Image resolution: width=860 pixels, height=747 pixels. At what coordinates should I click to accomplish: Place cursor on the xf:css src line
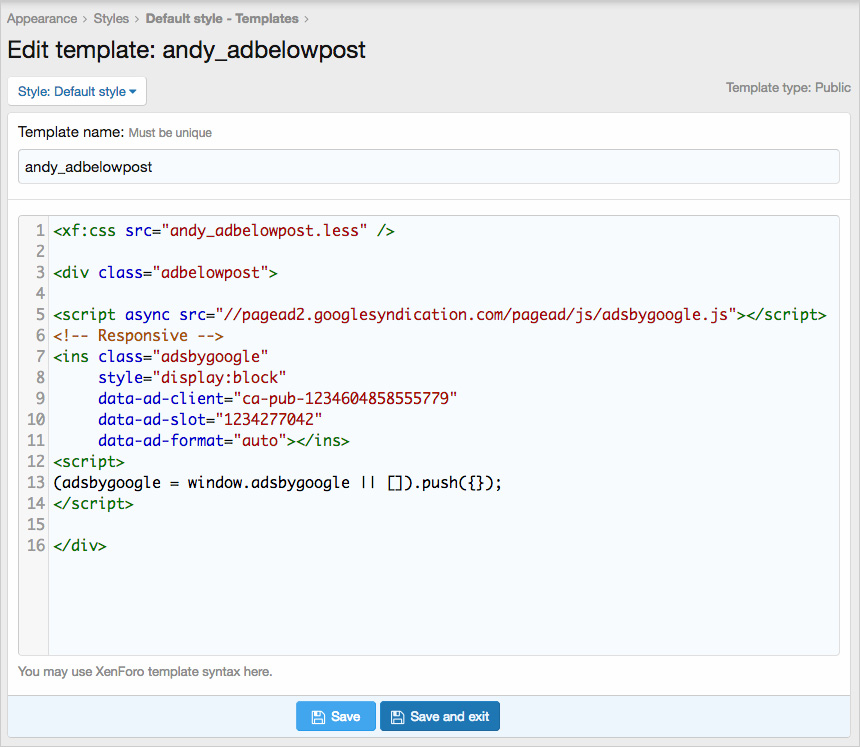point(224,231)
